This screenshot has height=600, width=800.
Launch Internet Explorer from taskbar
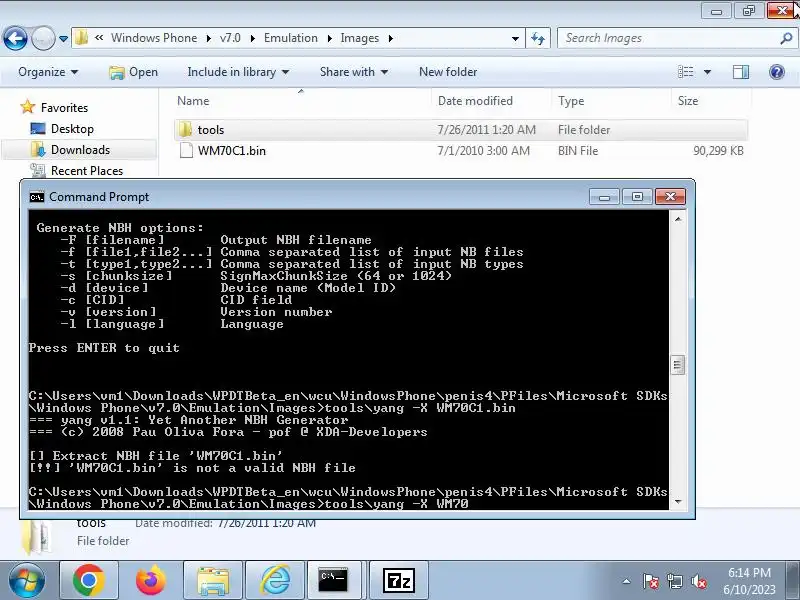tap(276, 581)
